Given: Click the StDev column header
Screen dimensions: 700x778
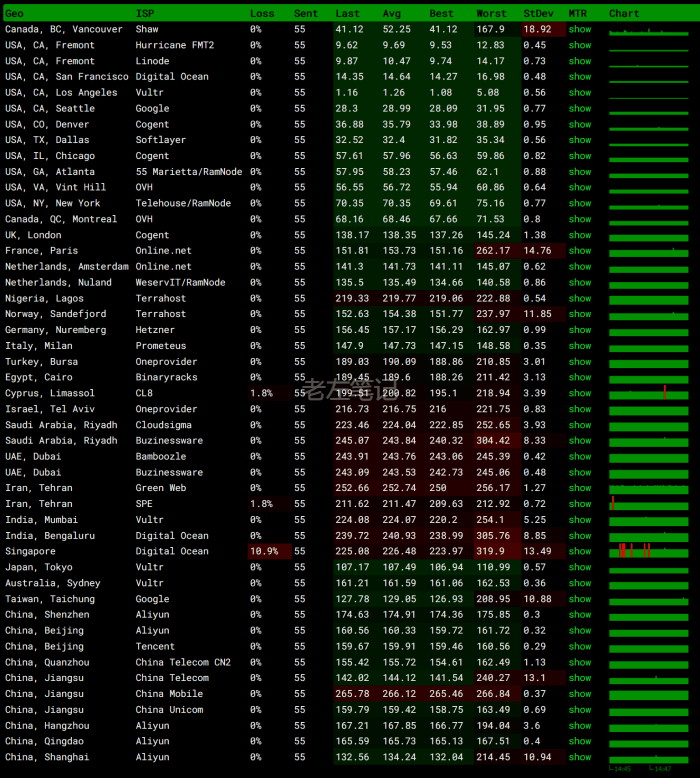Looking at the screenshot, I should [538, 13].
